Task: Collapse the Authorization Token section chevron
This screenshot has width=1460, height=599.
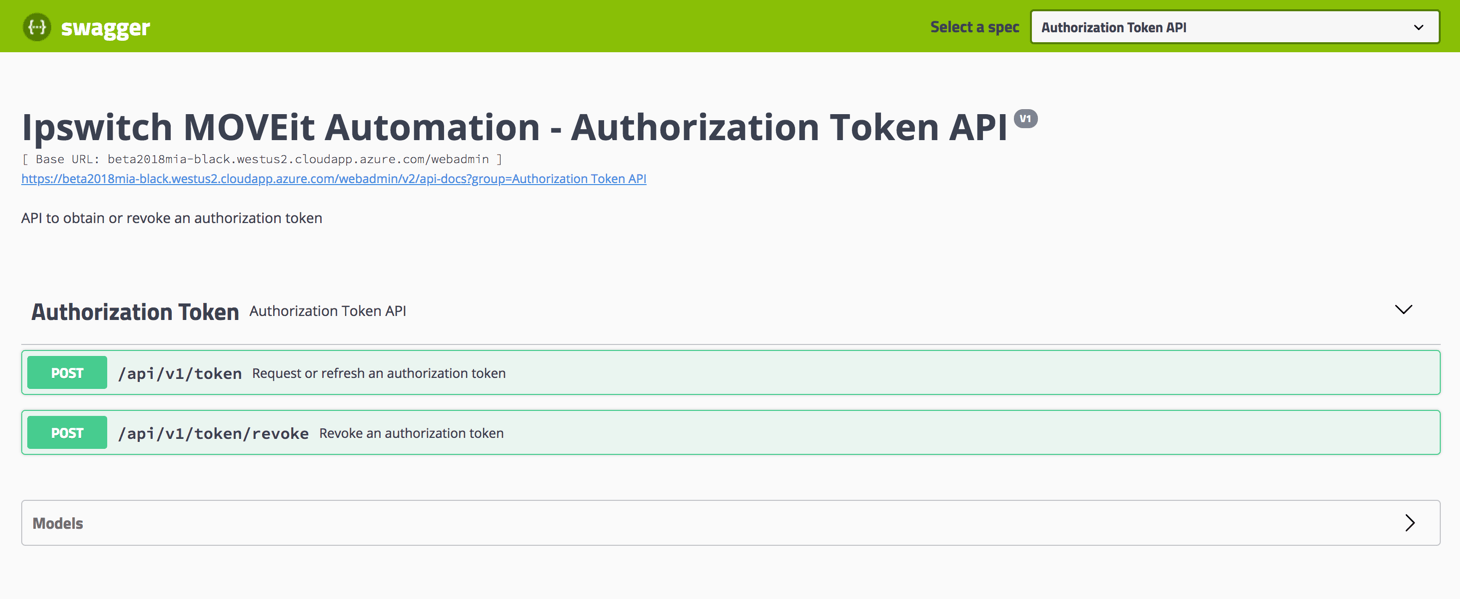Action: 1403,310
